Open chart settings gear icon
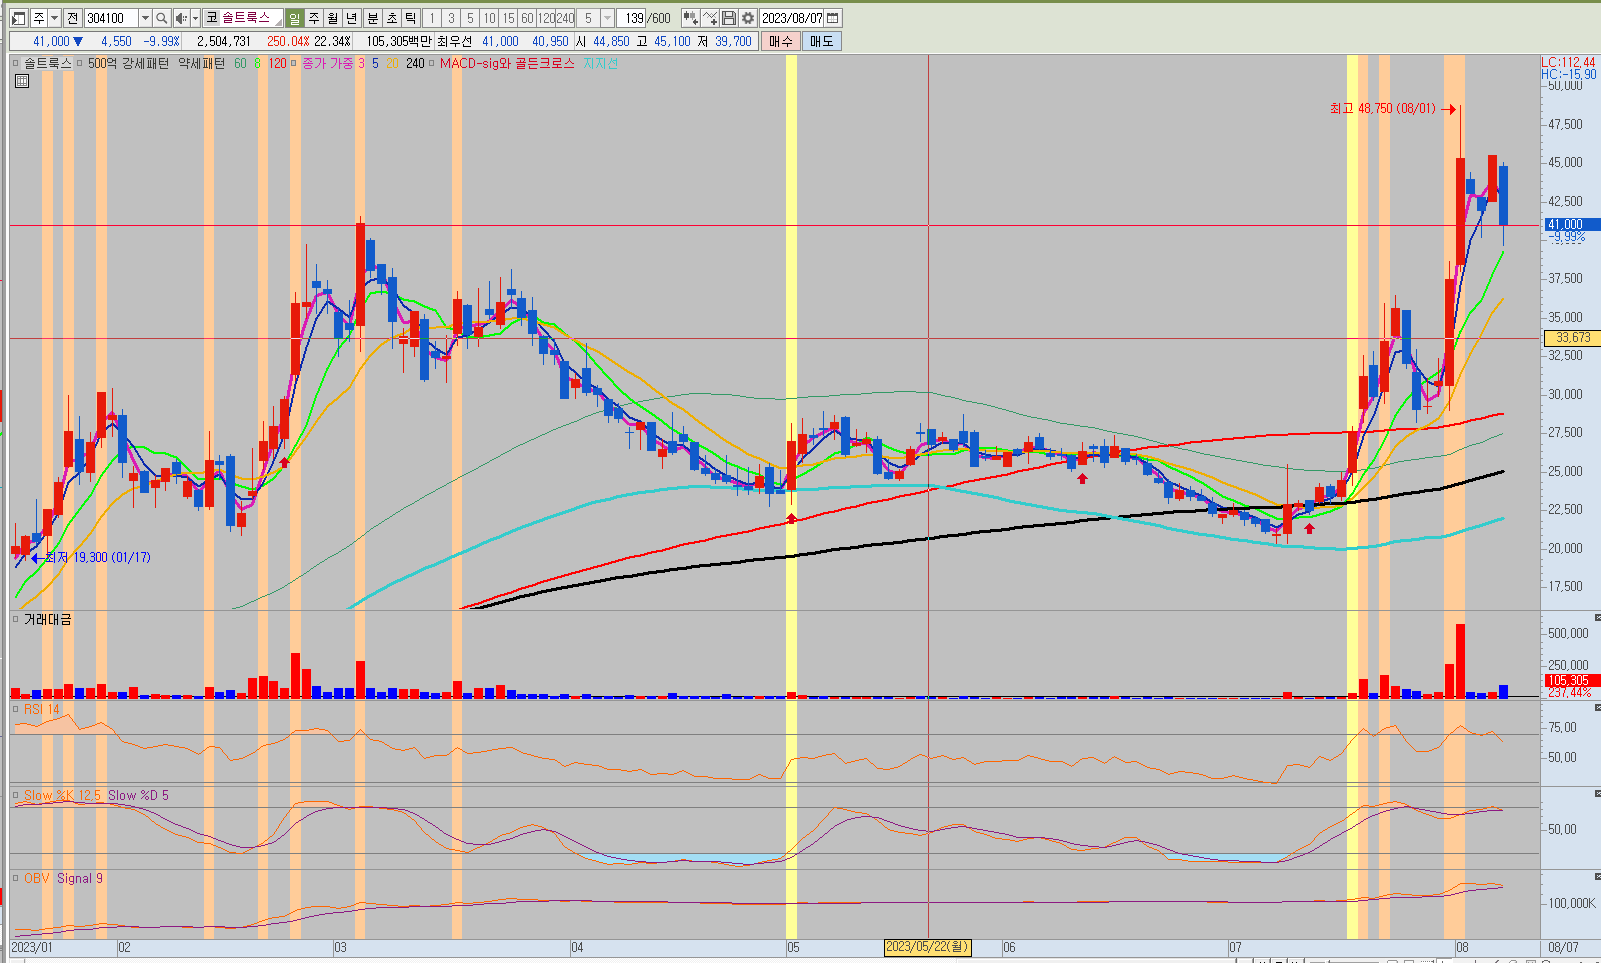This screenshot has width=1601, height=963. (x=747, y=18)
